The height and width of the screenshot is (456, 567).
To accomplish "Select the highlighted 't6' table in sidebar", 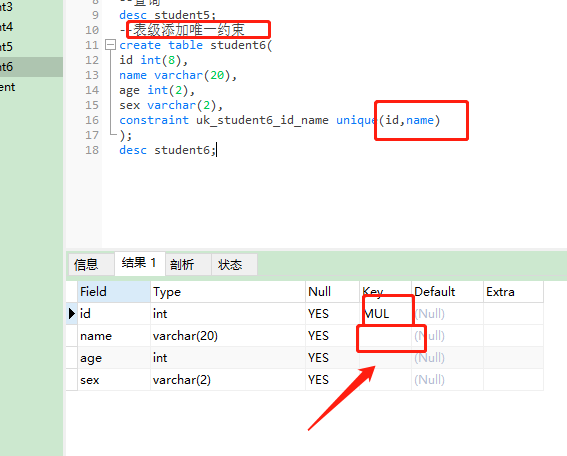I will (x=31, y=67).
